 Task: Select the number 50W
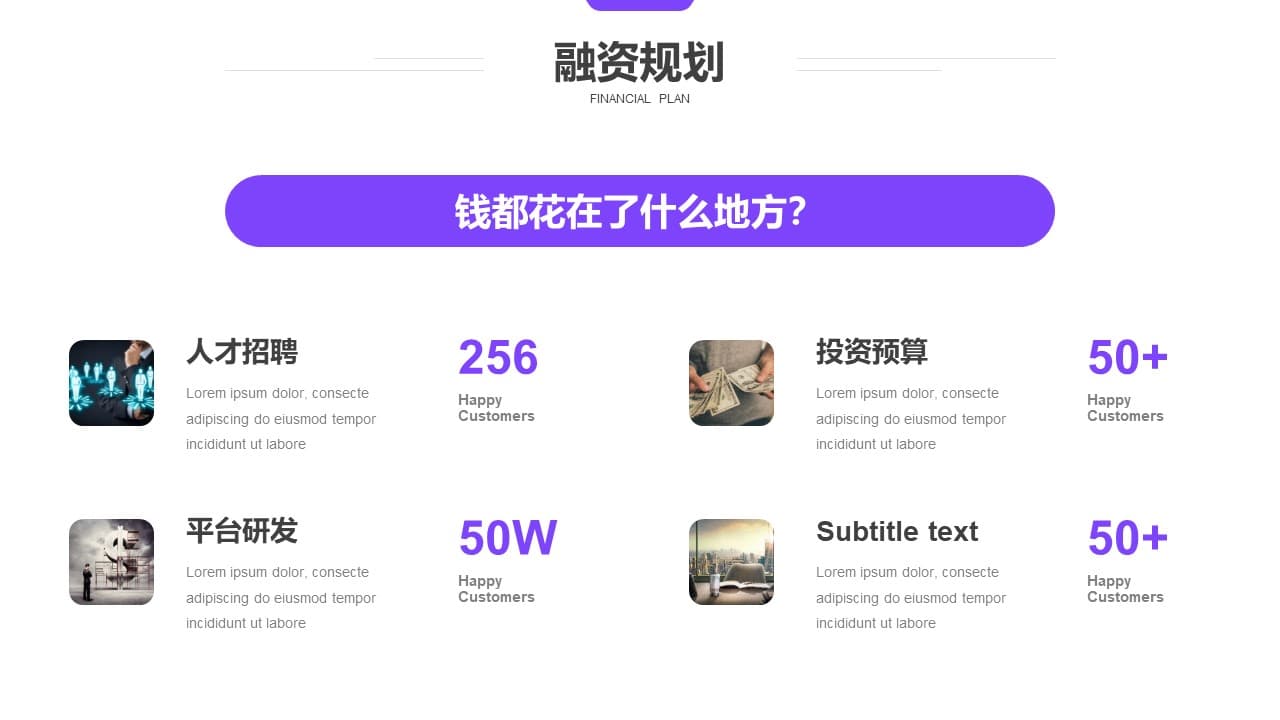(x=507, y=538)
